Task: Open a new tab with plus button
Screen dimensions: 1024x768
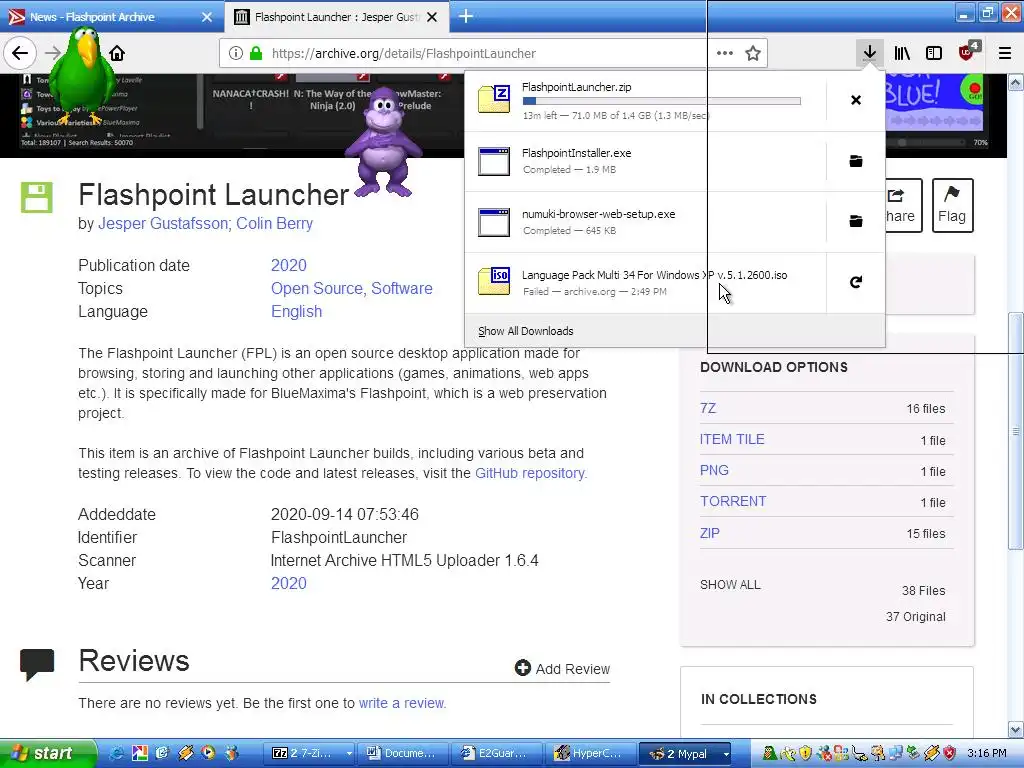Action: click(x=466, y=16)
